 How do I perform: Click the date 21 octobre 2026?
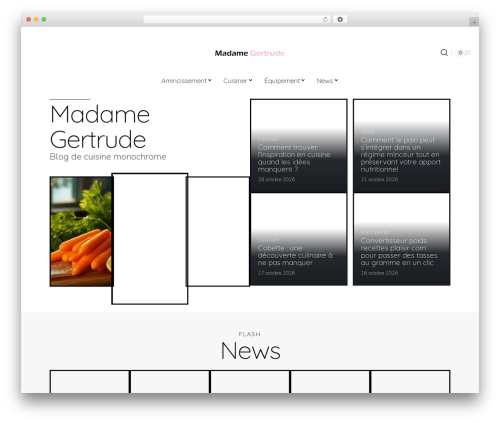coord(379,179)
